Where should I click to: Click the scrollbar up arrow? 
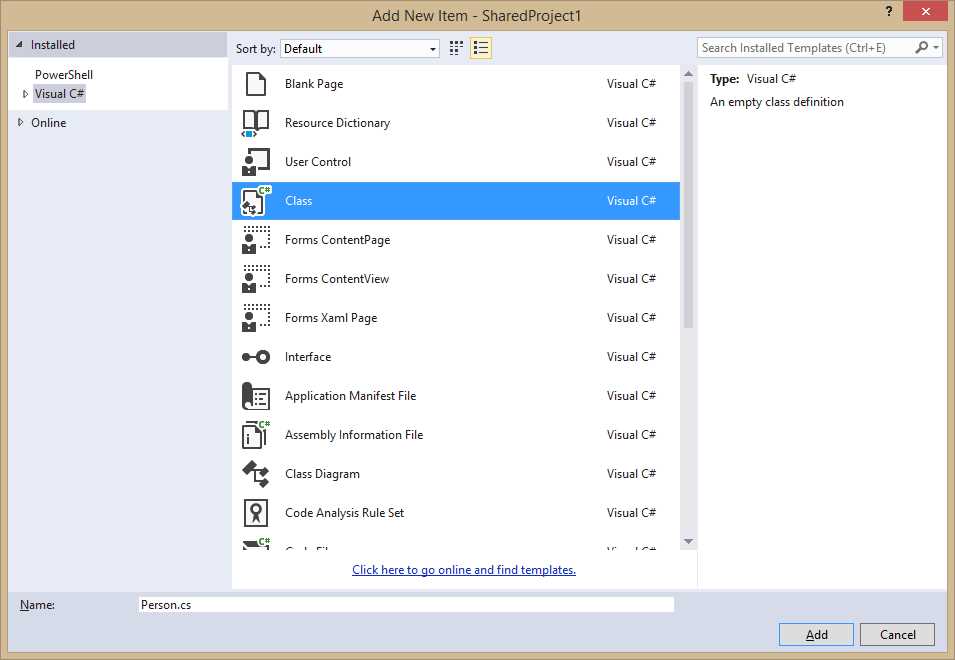click(x=688, y=74)
